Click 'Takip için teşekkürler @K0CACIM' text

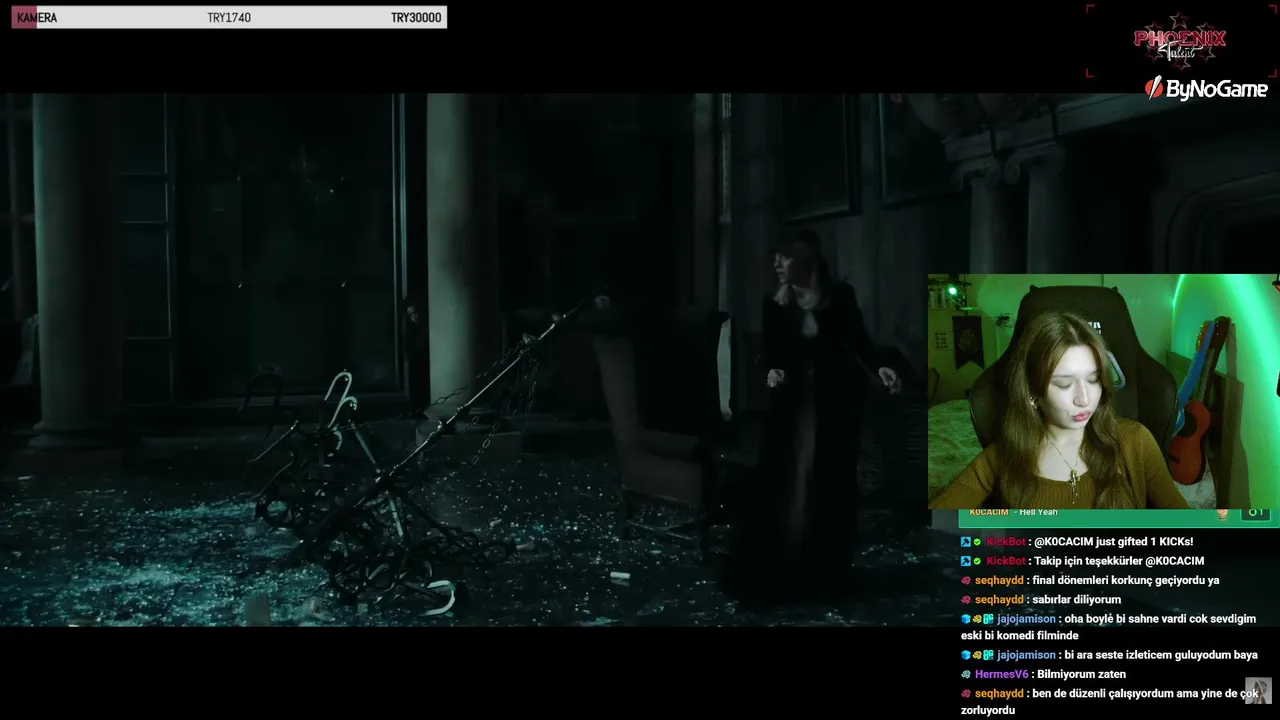pos(1119,561)
